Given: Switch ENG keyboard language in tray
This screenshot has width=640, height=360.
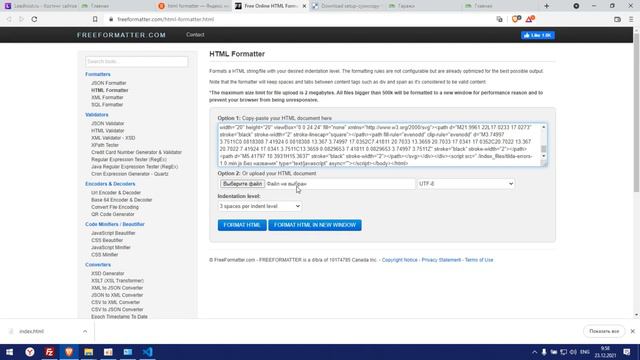Looking at the screenshot, I should pyautogui.click(x=585, y=352).
